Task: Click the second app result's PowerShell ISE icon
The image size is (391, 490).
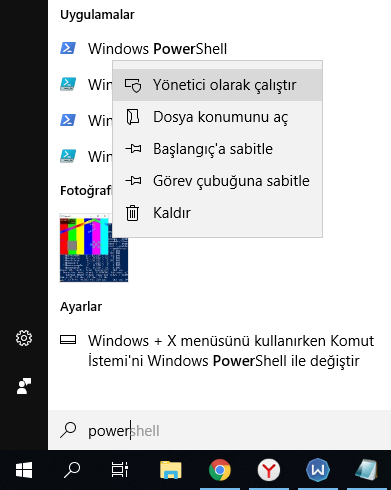Action: click(68, 84)
